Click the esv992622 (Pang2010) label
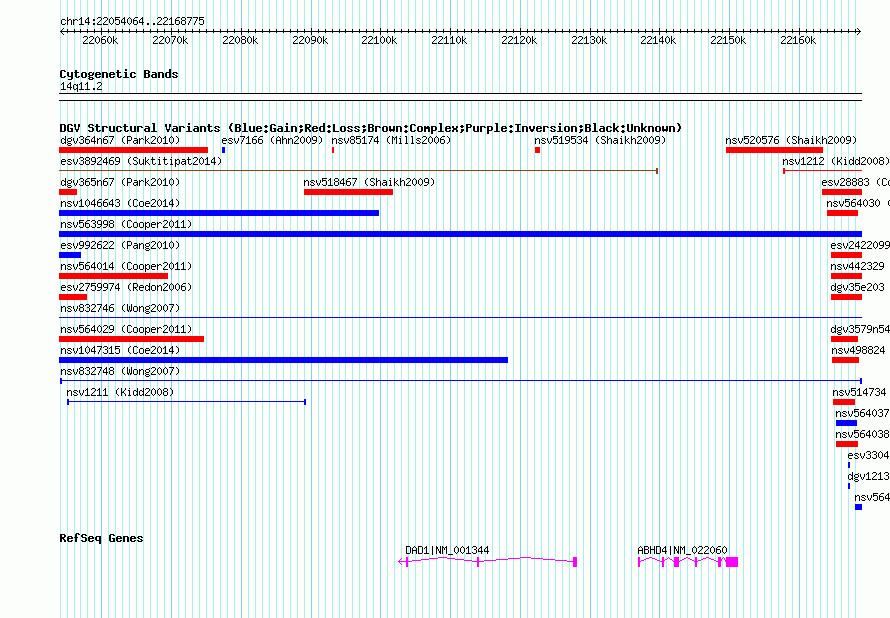This screenshot has width=890, height=618. tap(120, 245)
